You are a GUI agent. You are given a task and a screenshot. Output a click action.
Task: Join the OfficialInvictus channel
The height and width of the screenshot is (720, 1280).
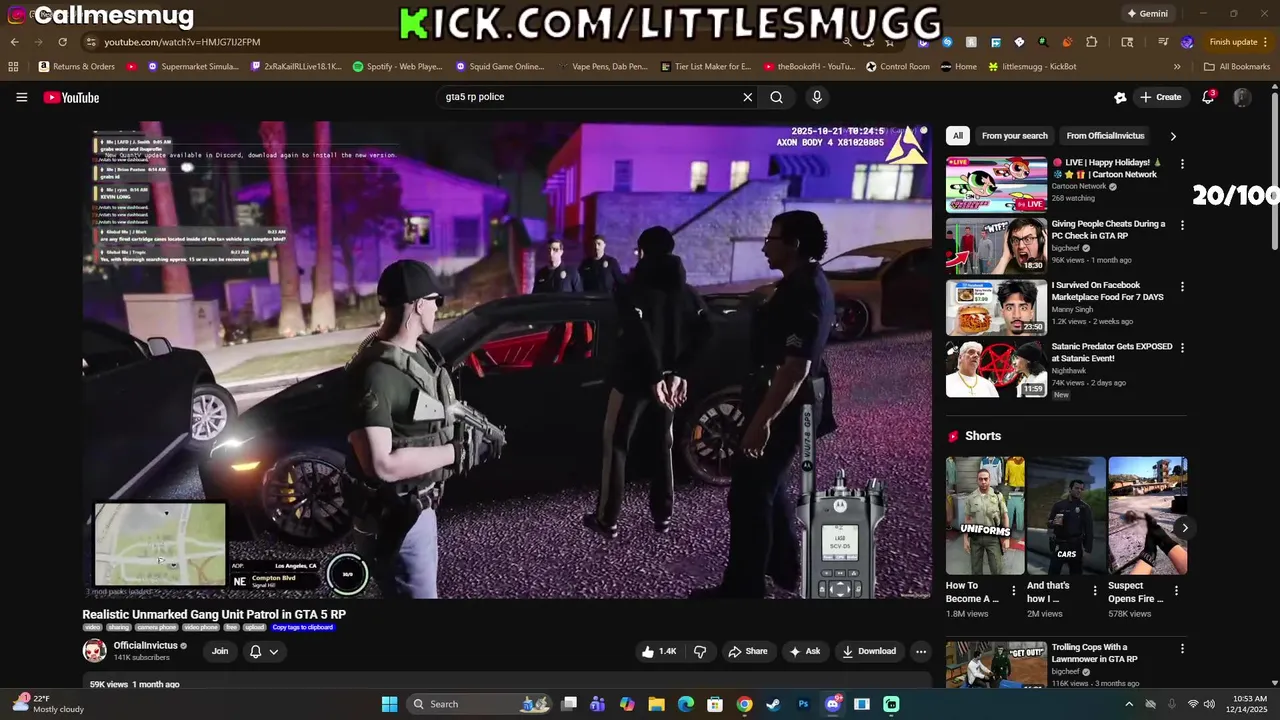tap(220, 651)
